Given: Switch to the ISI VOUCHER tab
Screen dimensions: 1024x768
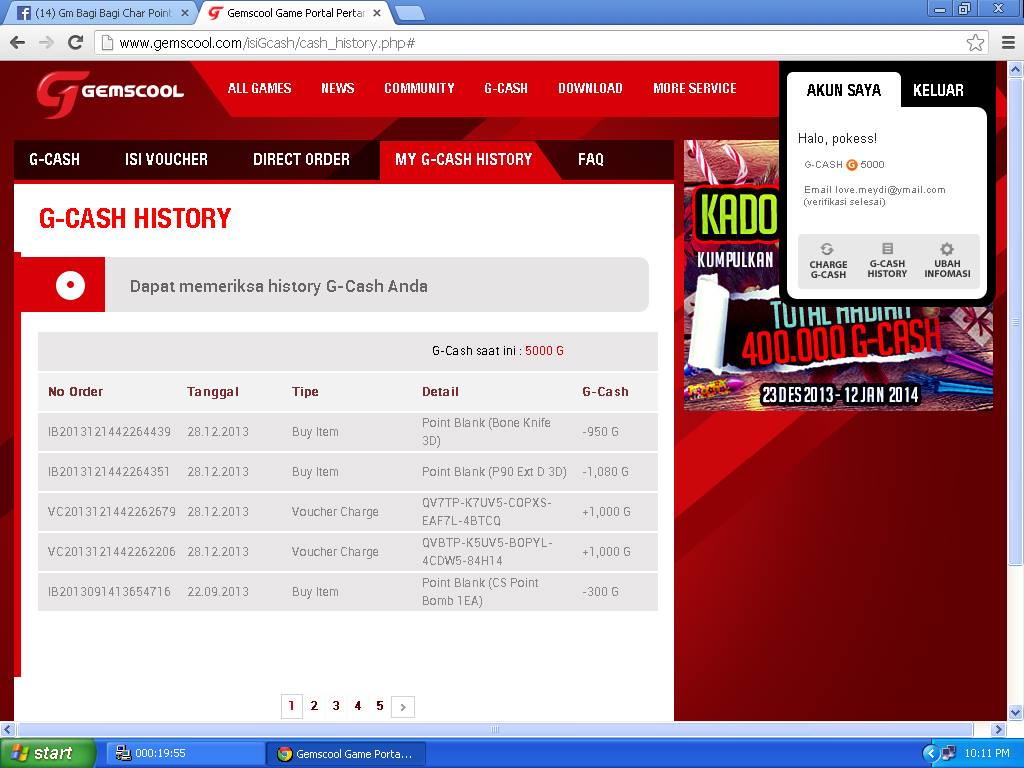Looking at the screenshot, I should point(167,159).
